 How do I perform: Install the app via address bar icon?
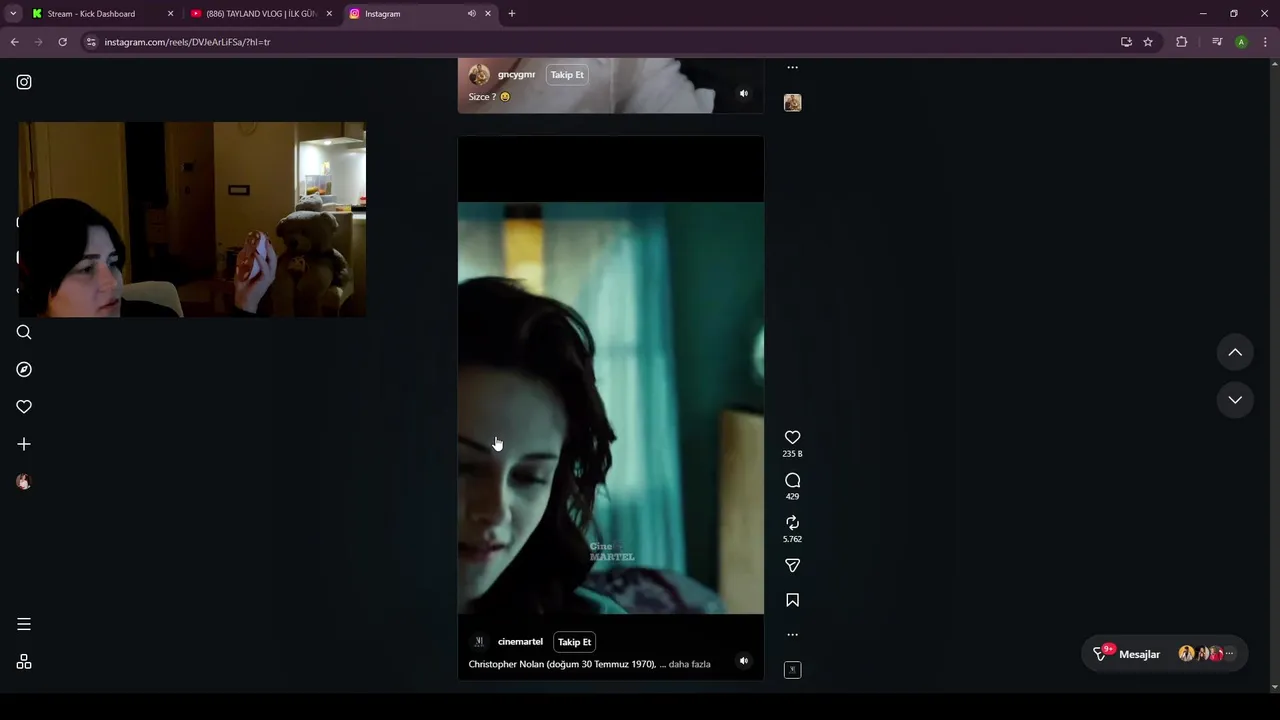click(1126, 42)
